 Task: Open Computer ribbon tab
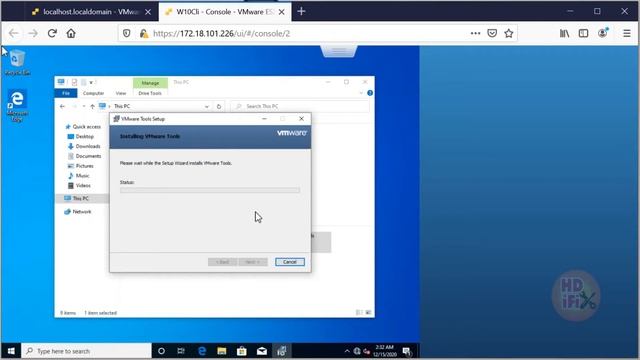tap(93, 93)
